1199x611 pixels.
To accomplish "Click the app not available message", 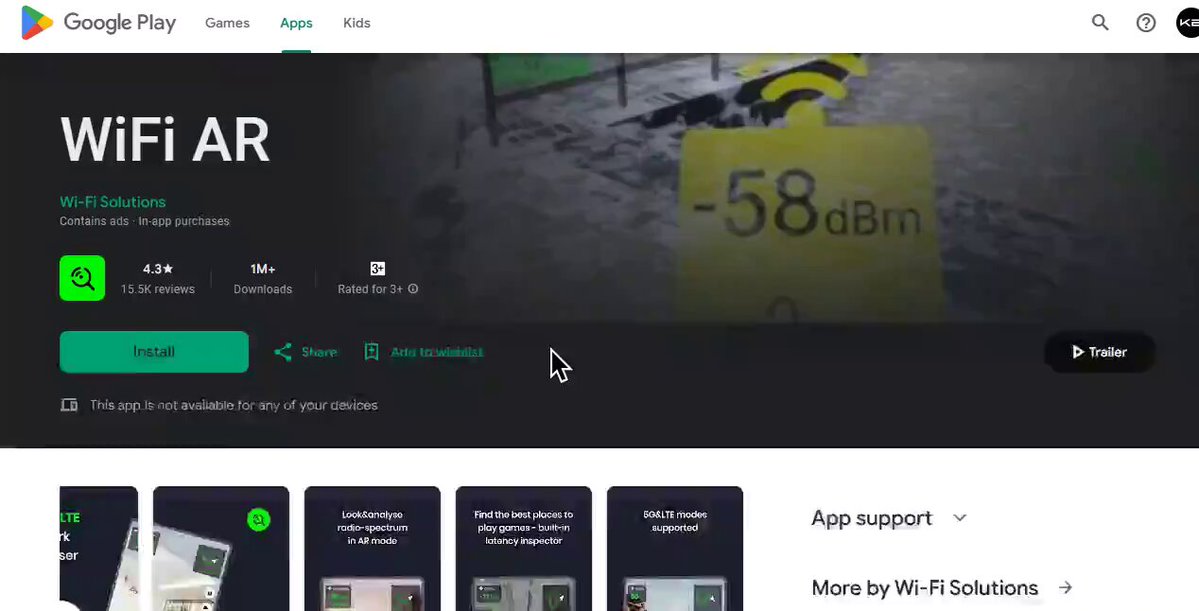I will click(234, 405).
